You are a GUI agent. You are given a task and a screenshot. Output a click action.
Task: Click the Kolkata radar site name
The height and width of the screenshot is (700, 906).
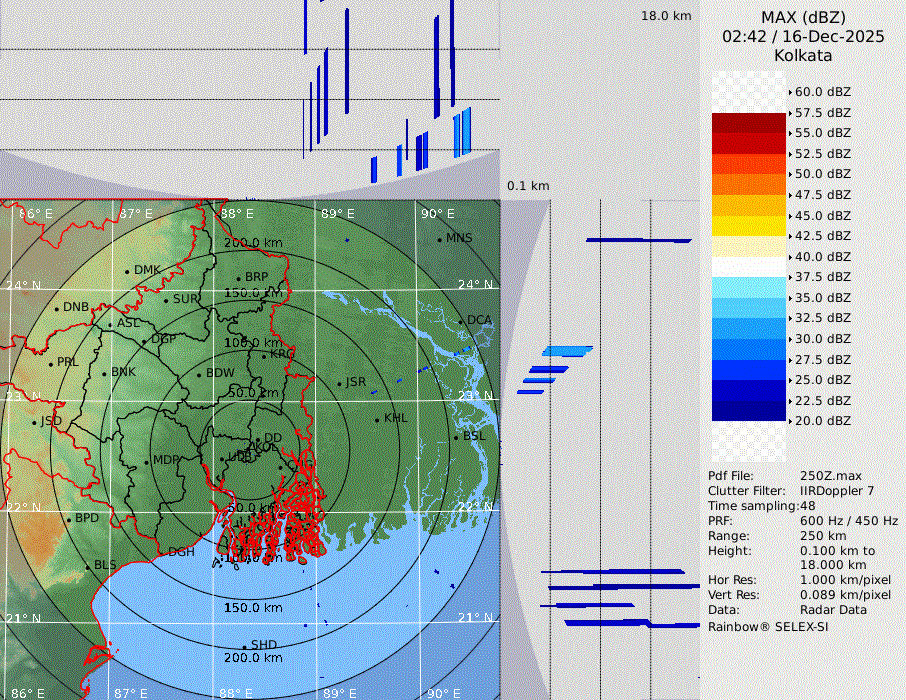[x=803, y=55]
